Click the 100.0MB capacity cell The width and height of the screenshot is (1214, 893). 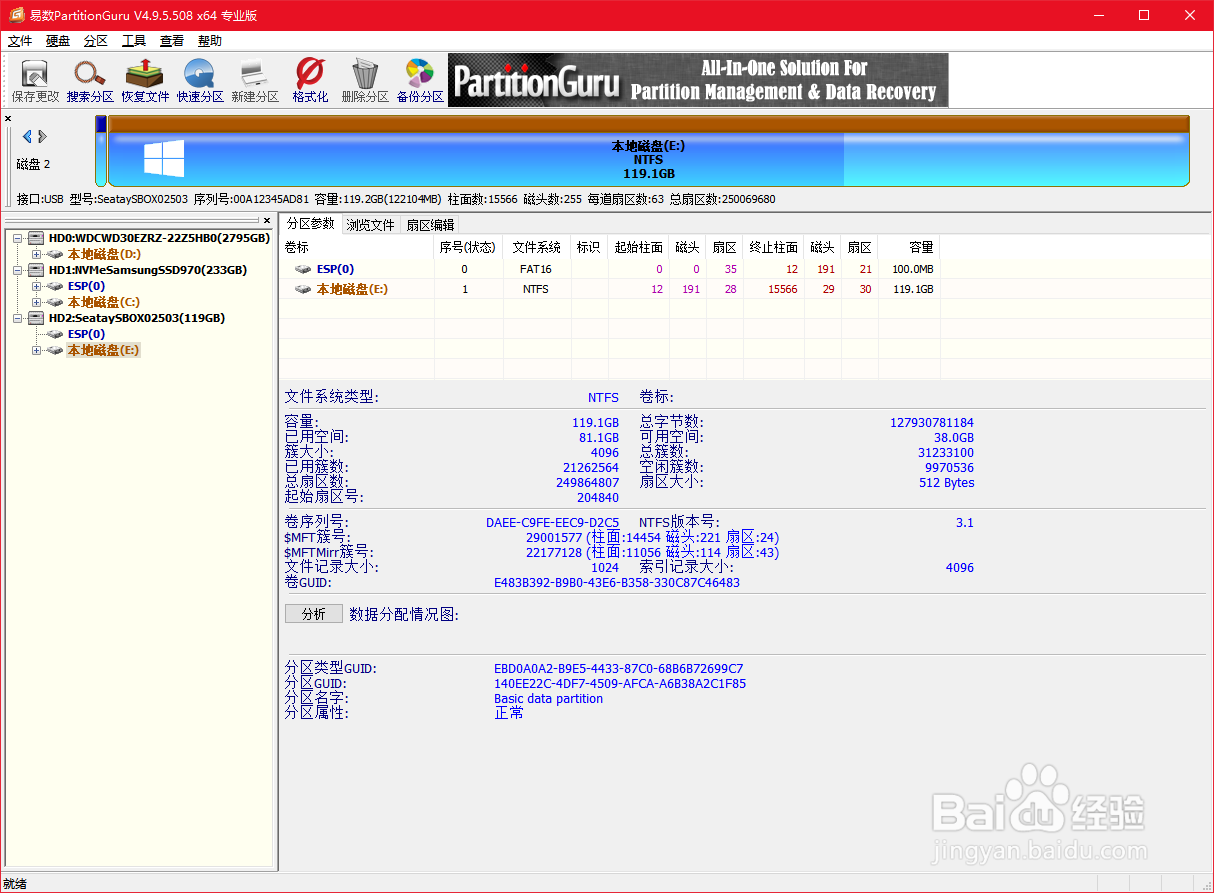pyautogui.click(x=912, y=269)
